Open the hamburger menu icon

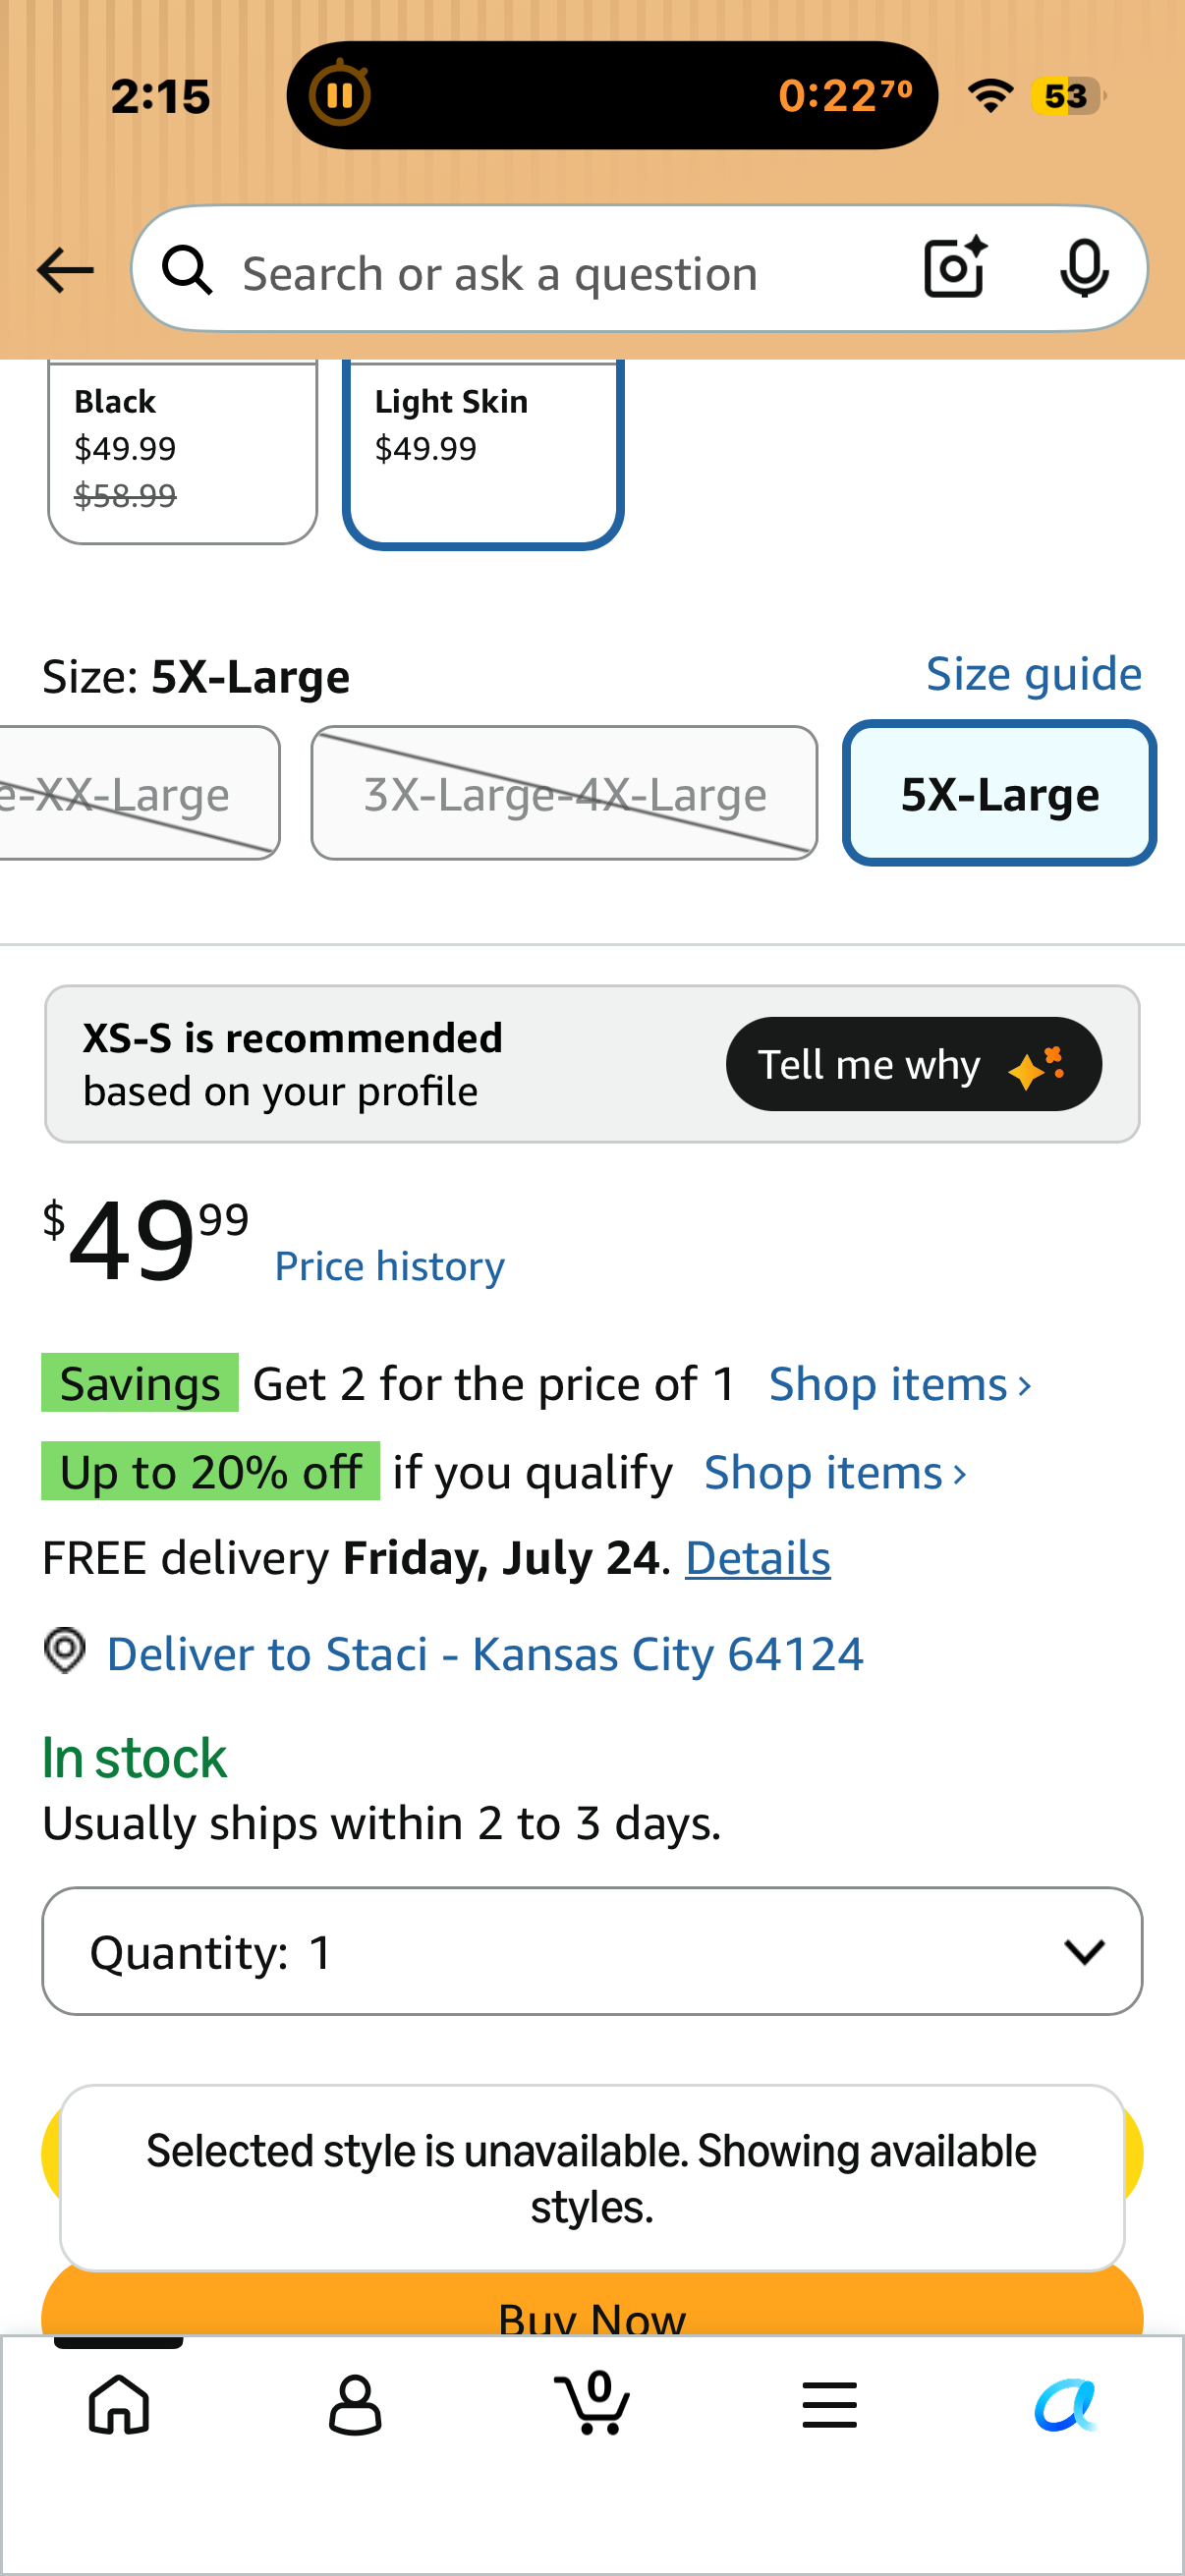[829, 2405]
